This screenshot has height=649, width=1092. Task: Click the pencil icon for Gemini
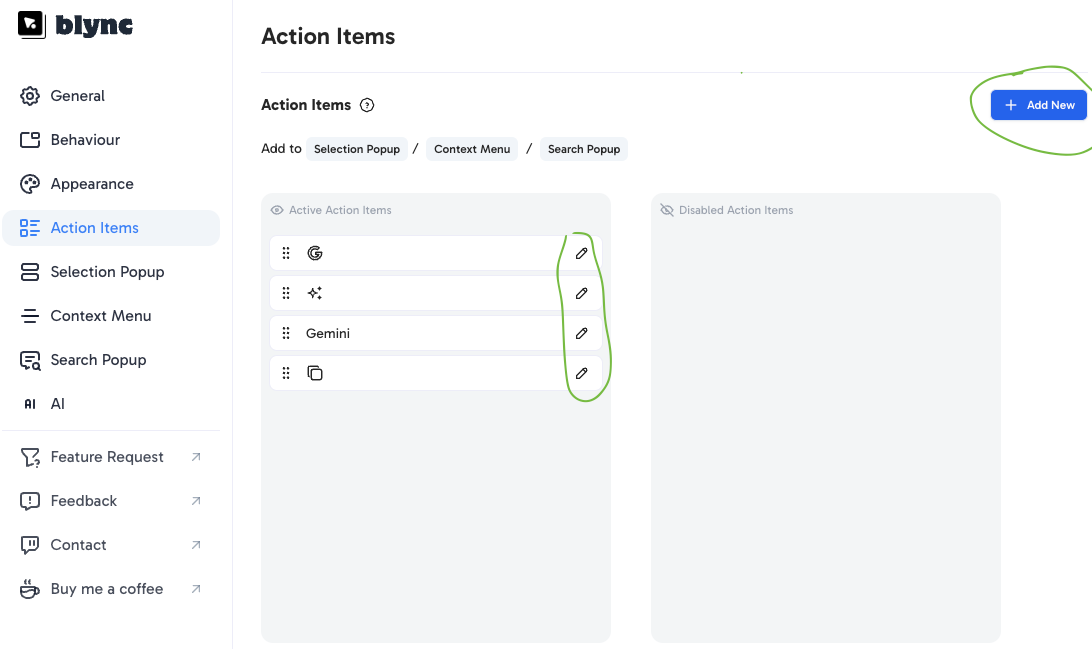coord(581,333)
